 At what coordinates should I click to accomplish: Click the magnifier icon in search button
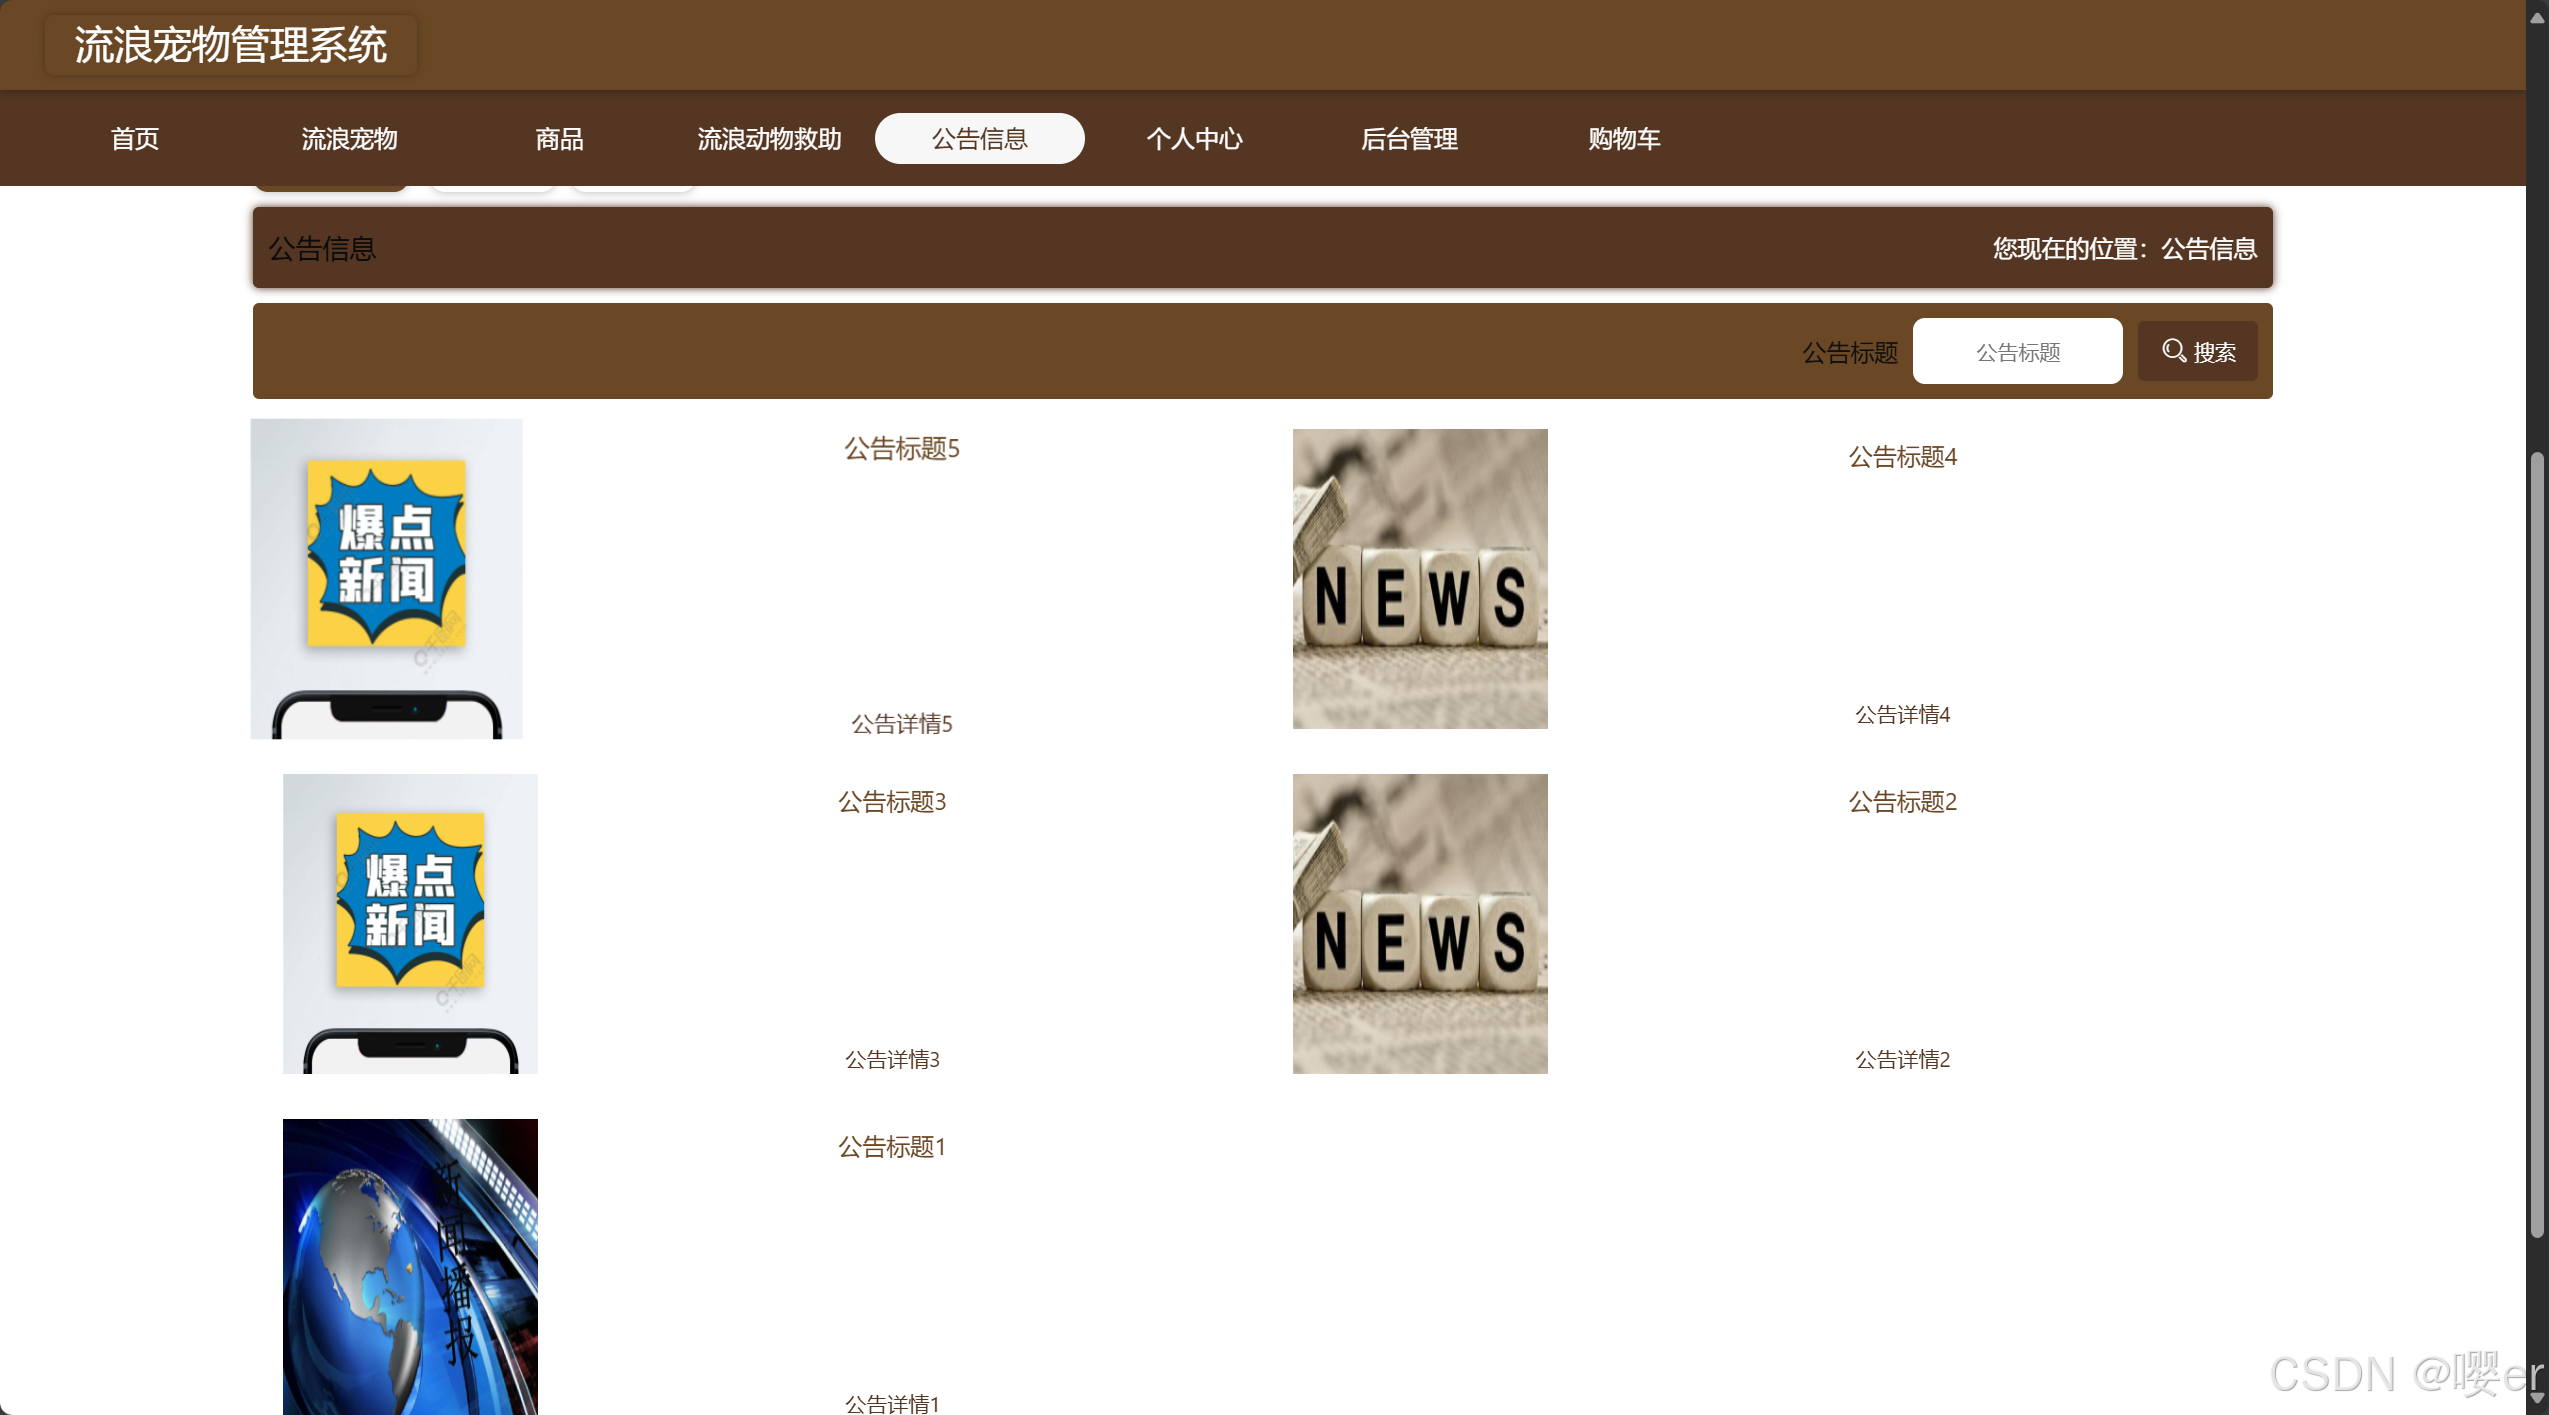tap(2173, 351)
